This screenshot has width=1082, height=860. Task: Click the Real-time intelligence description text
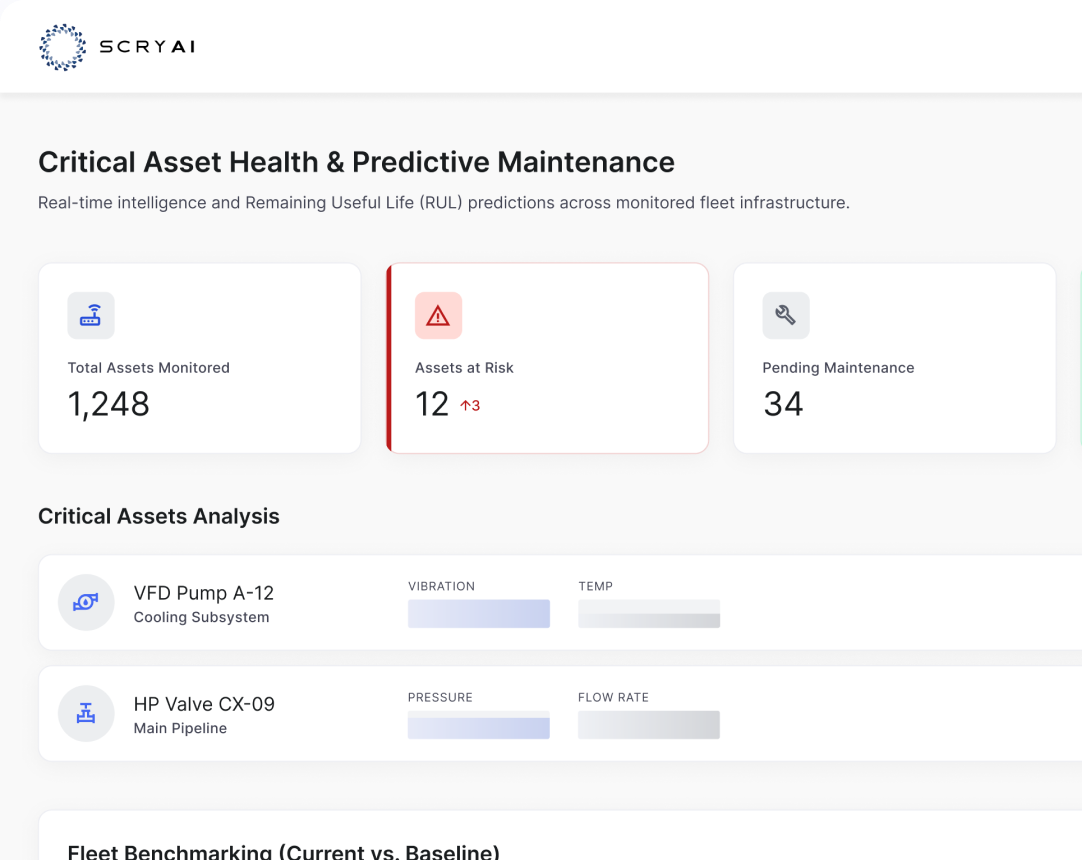coord(444,203)
